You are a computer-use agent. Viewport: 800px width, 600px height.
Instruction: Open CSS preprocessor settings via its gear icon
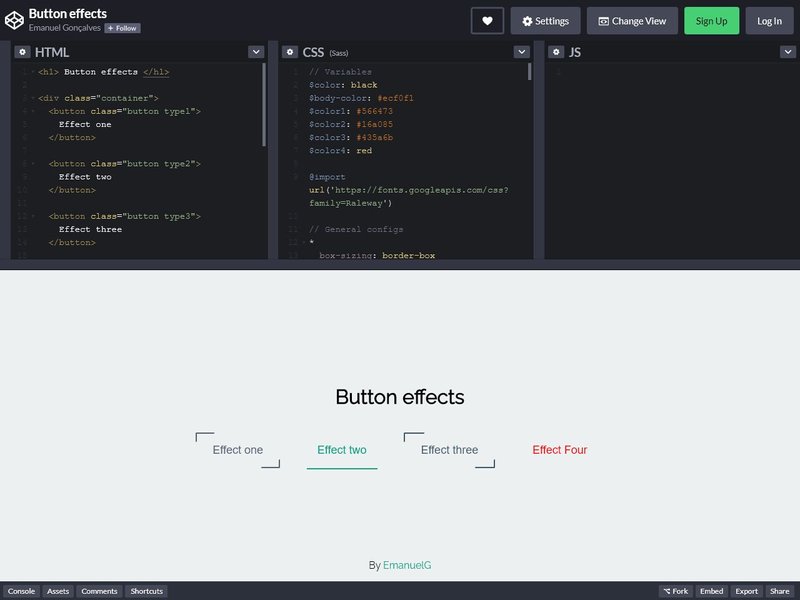coord(289,51)
